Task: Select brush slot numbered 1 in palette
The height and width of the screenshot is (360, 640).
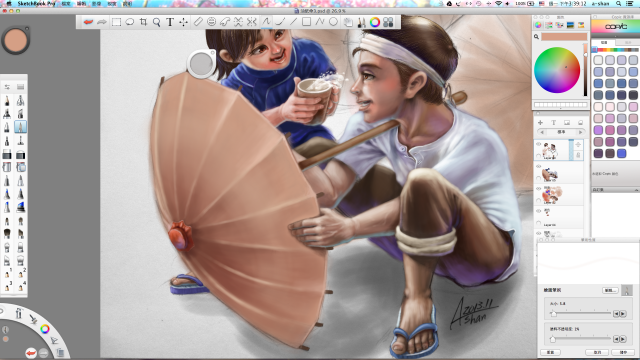Action: [x=7, y=273]
